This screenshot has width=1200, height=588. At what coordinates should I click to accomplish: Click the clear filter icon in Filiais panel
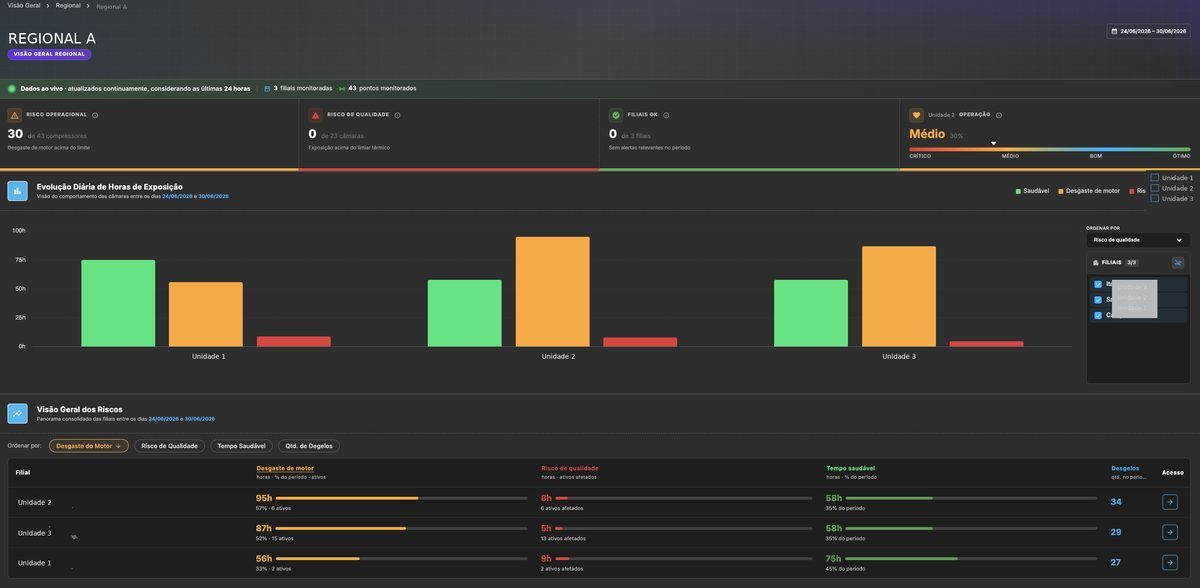pos(1178,263)
